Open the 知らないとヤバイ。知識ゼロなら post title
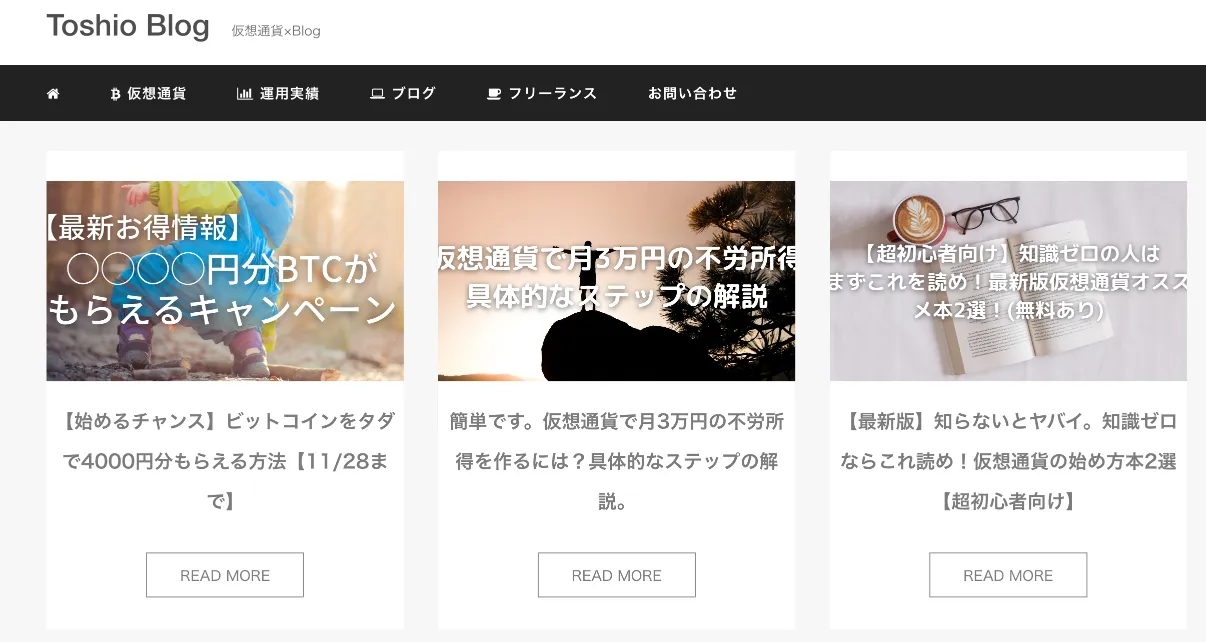1206x642 pixels. point(1008,461)
